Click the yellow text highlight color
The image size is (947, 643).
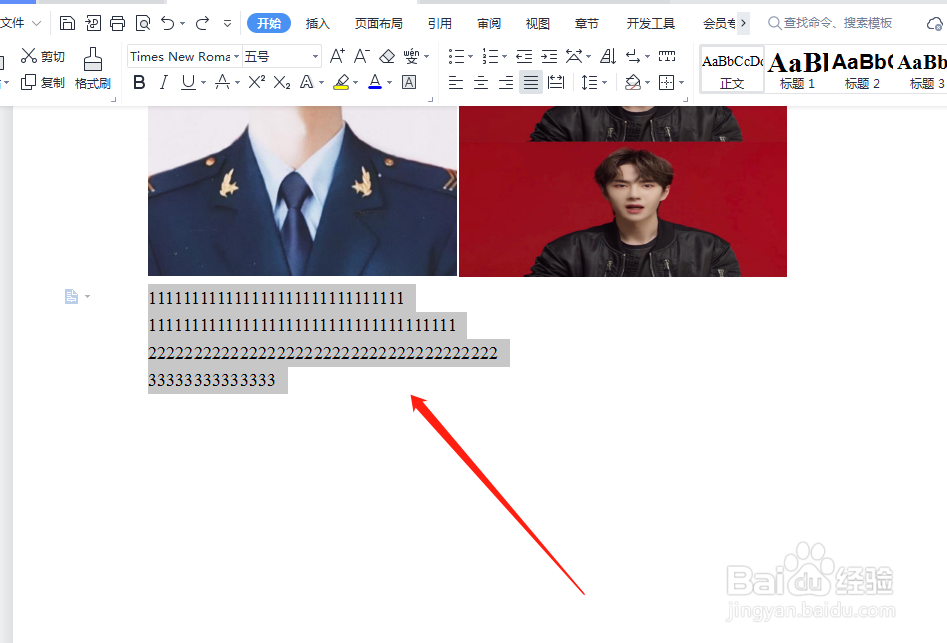341,82
